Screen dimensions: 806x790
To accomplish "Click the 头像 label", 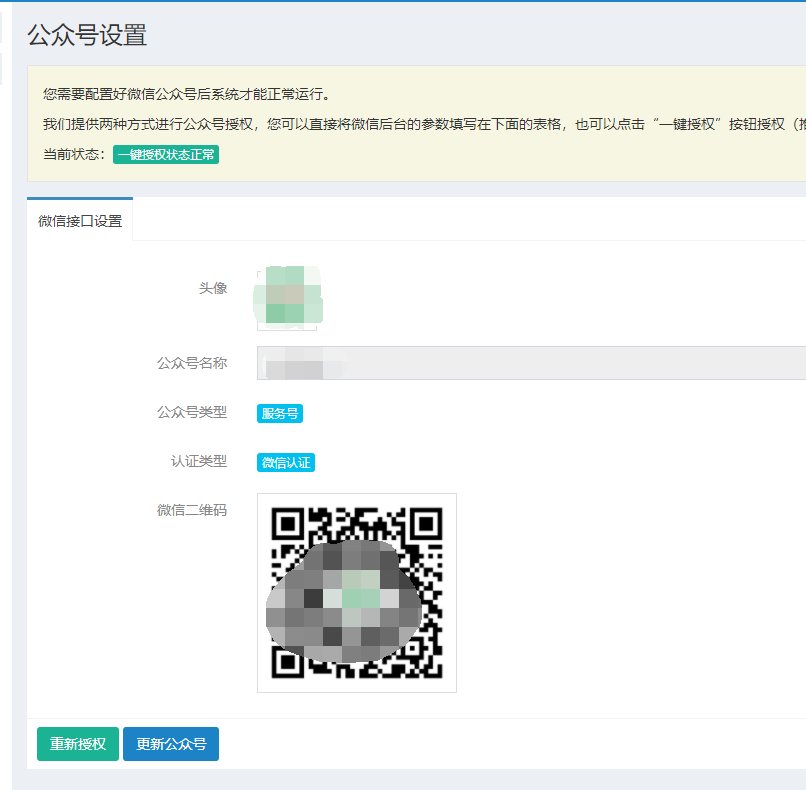I will tap(213, 288).
